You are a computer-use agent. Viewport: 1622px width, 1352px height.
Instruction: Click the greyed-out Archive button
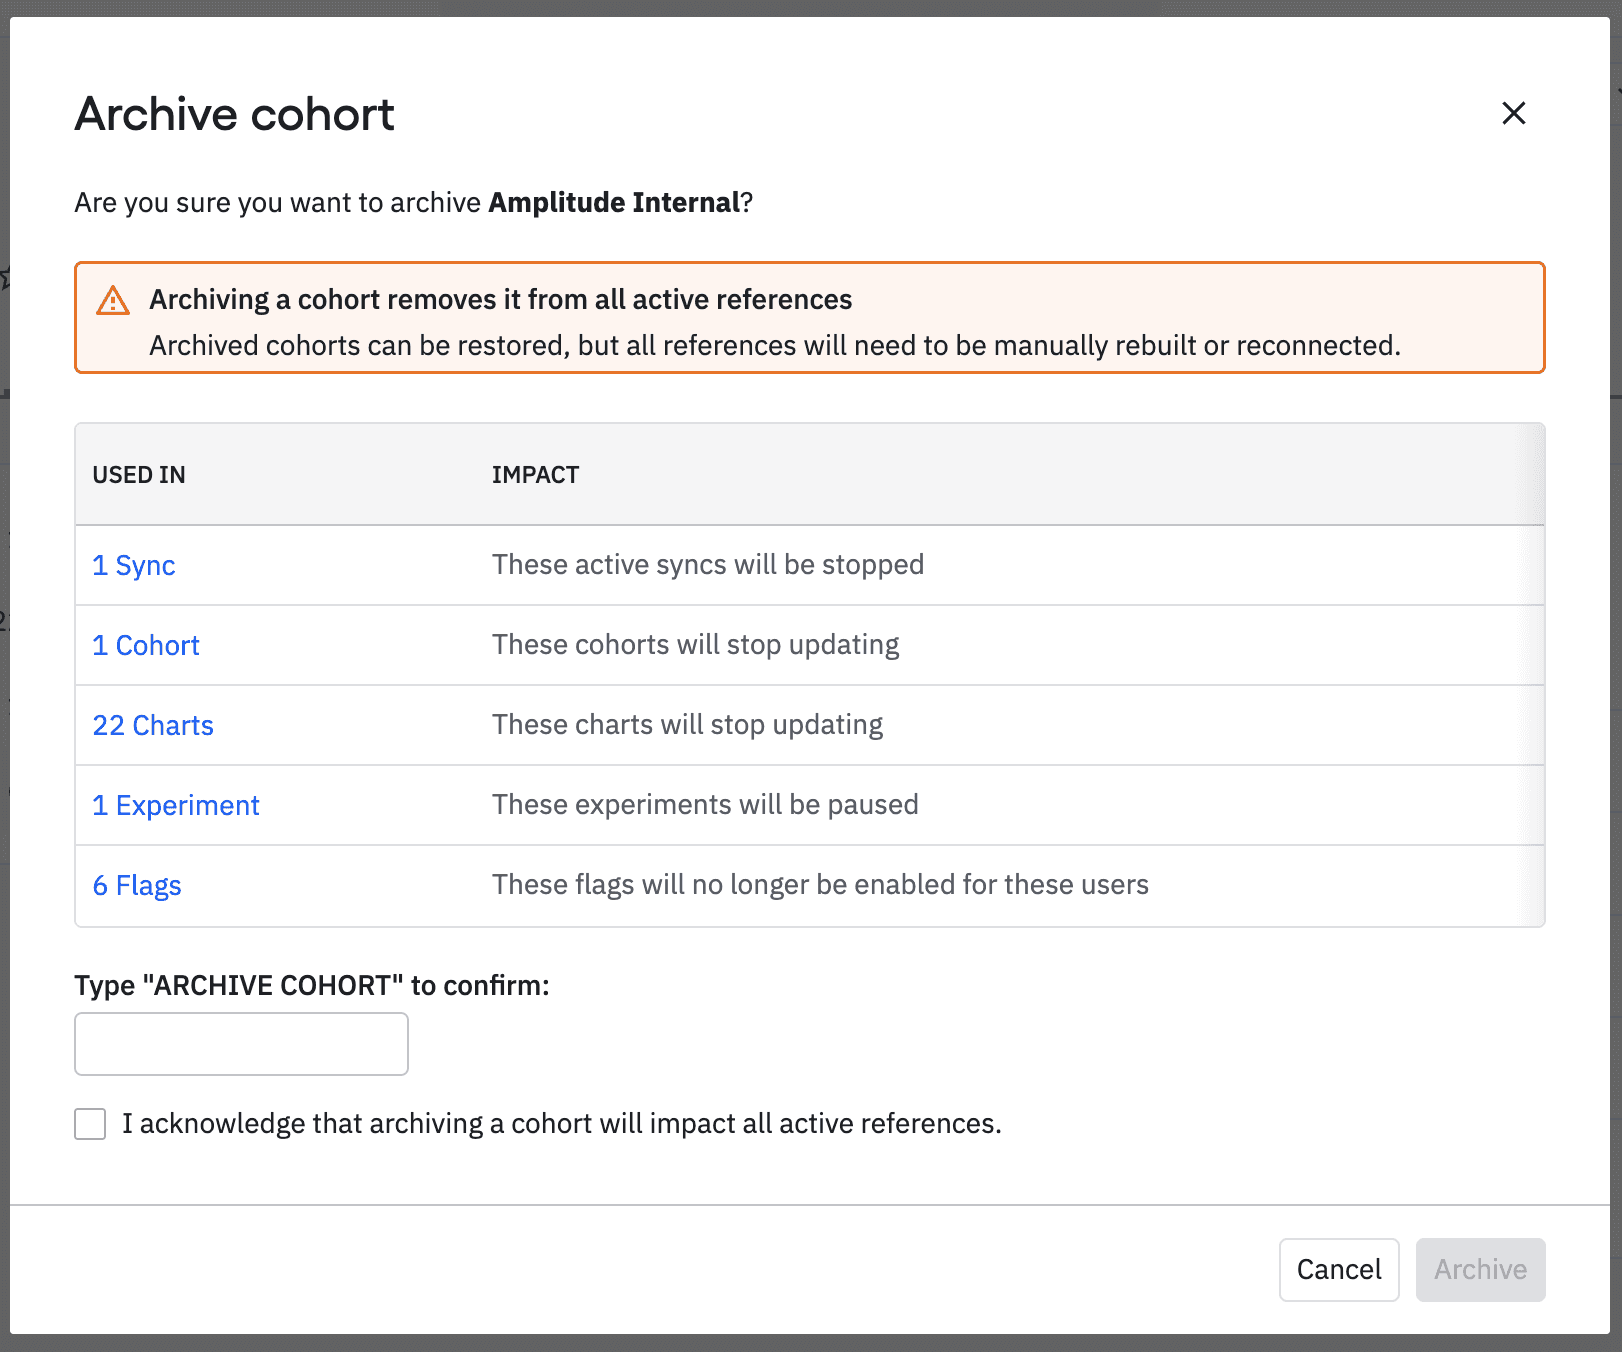click(1480, 1269)
